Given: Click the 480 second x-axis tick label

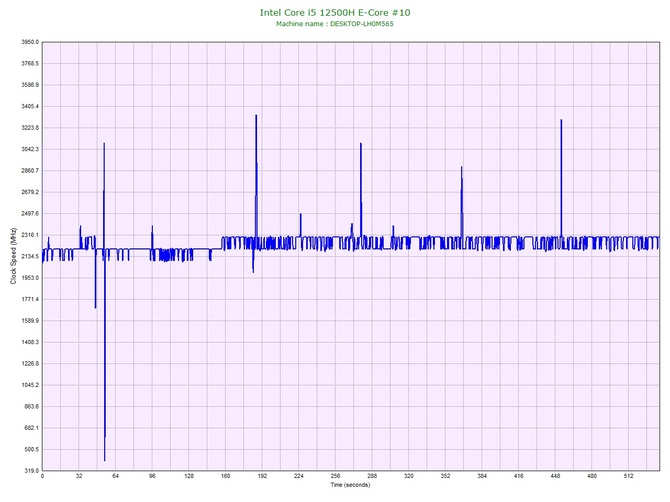Looking at the screenshot, I should pos(592,476).
